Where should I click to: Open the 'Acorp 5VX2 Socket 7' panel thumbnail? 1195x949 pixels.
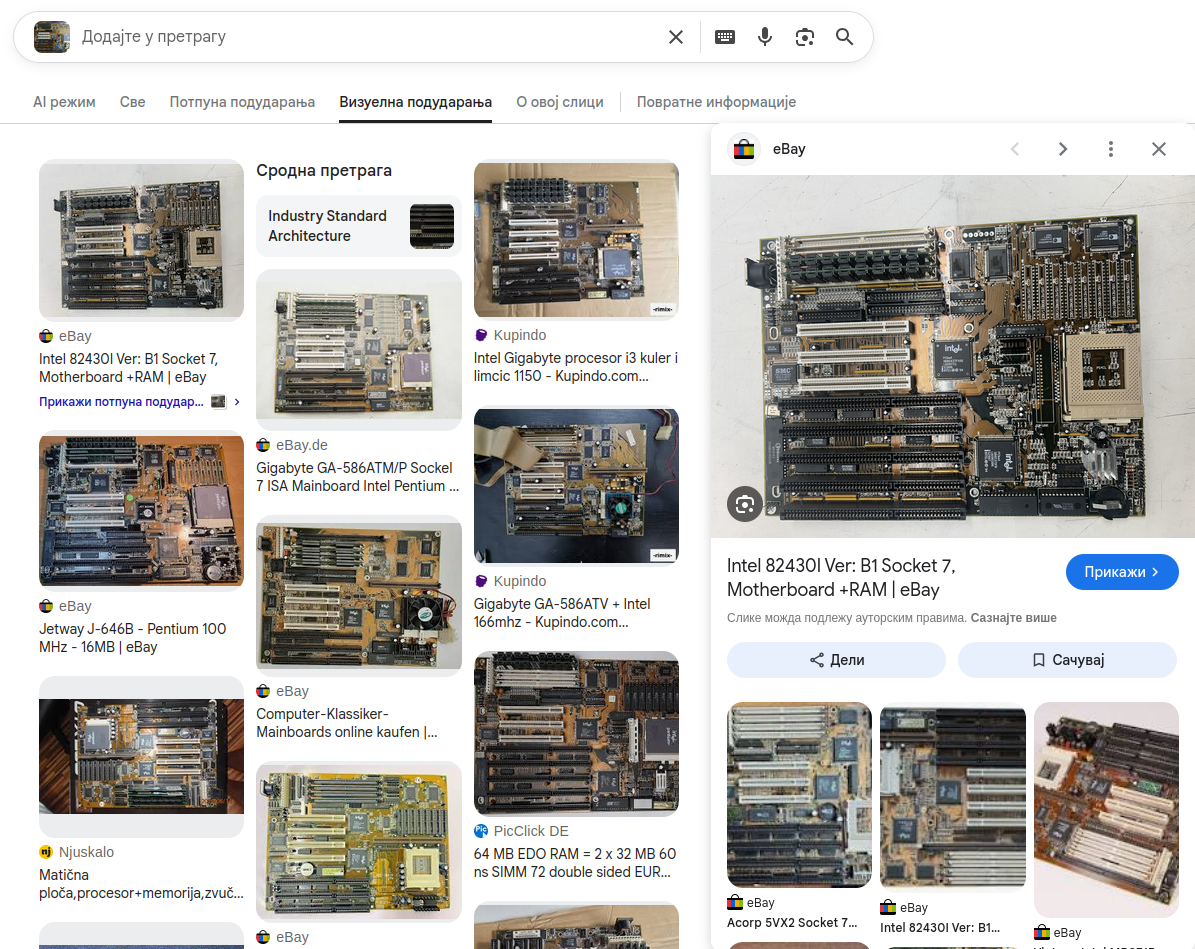(x=799, y=795)
